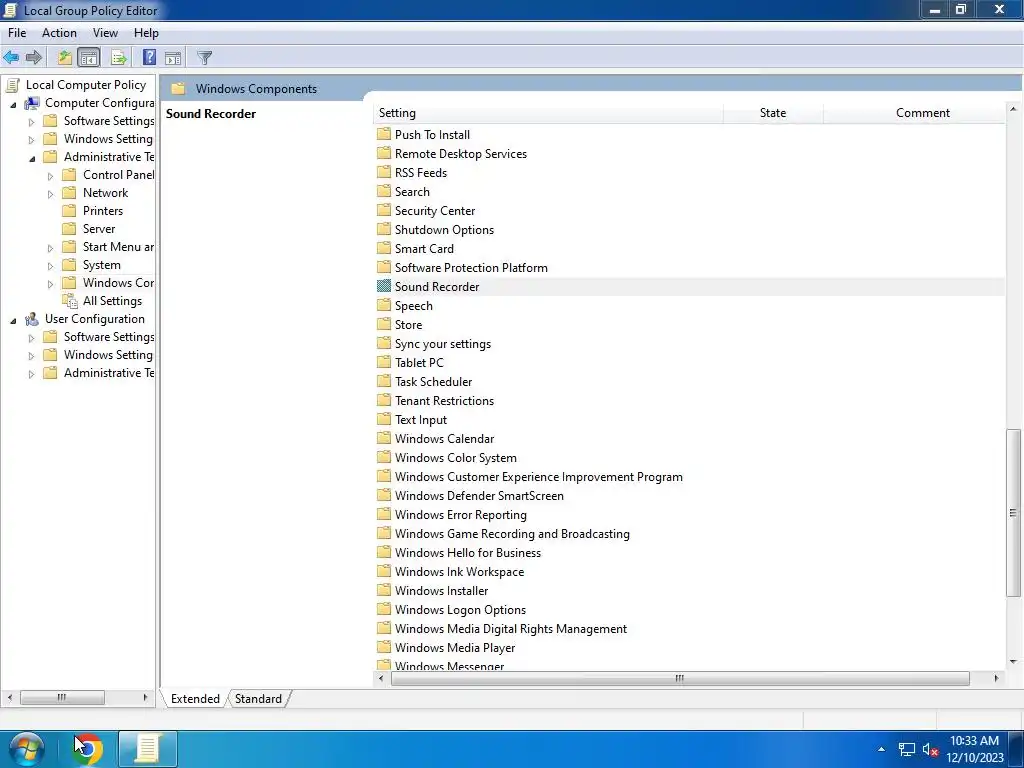
Task: Switch to the Extended tab
Action: (195, 698)
